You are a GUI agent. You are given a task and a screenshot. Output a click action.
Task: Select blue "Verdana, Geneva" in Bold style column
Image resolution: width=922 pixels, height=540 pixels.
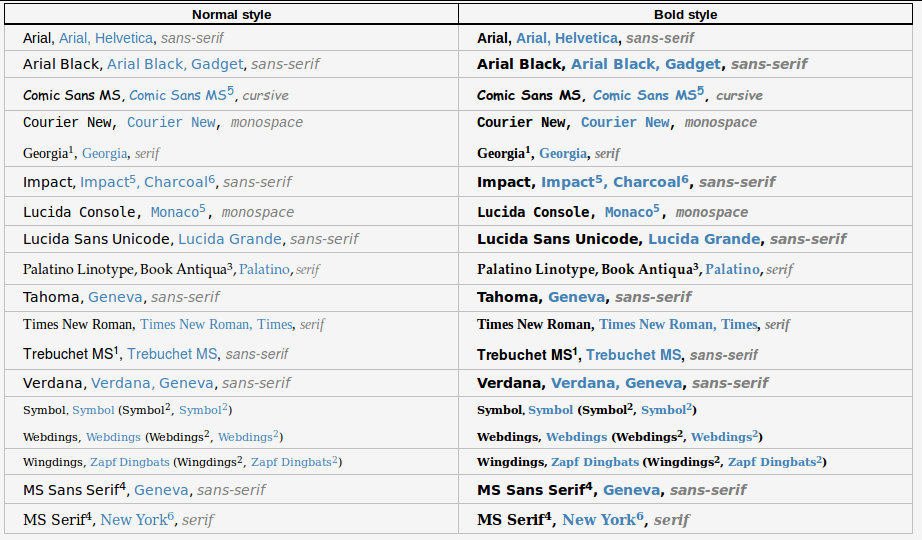617,383
